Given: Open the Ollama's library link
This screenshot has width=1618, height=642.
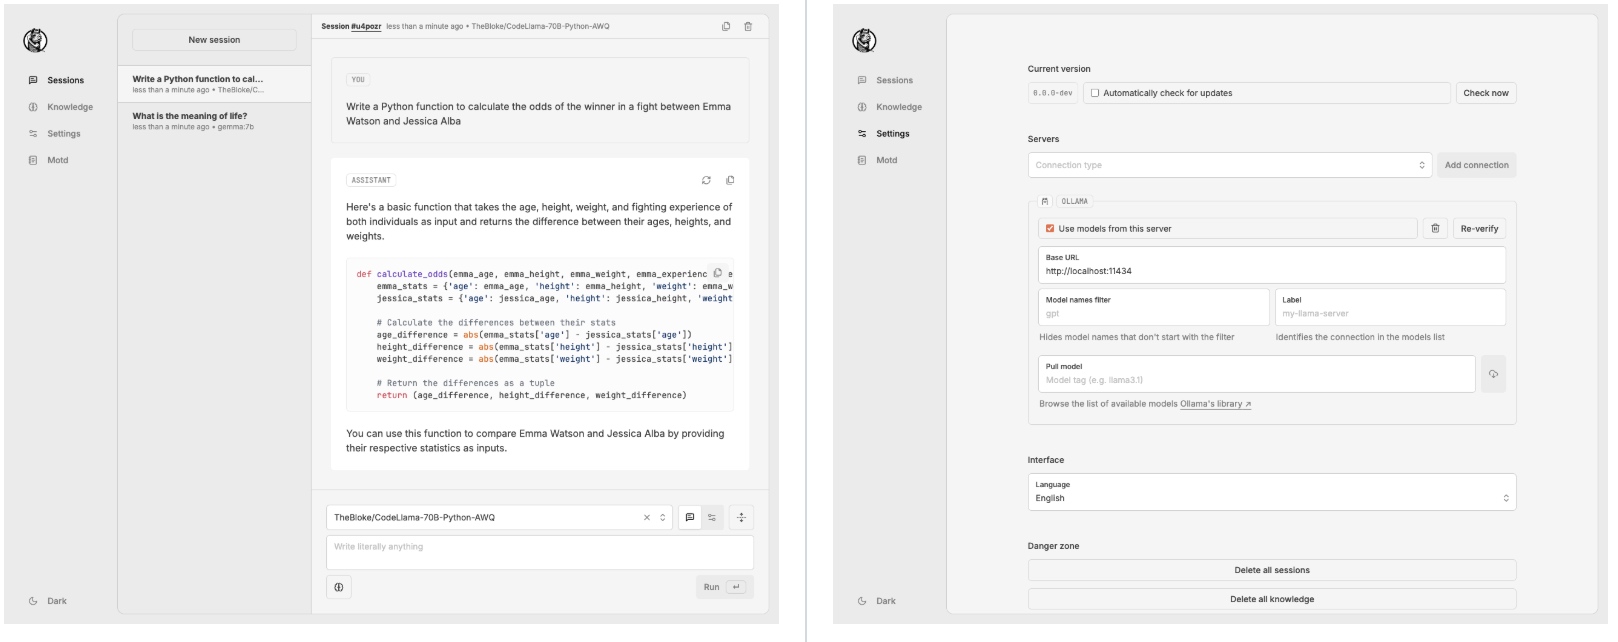Looking at the screenshot, I should click(x=1215, y=404).
